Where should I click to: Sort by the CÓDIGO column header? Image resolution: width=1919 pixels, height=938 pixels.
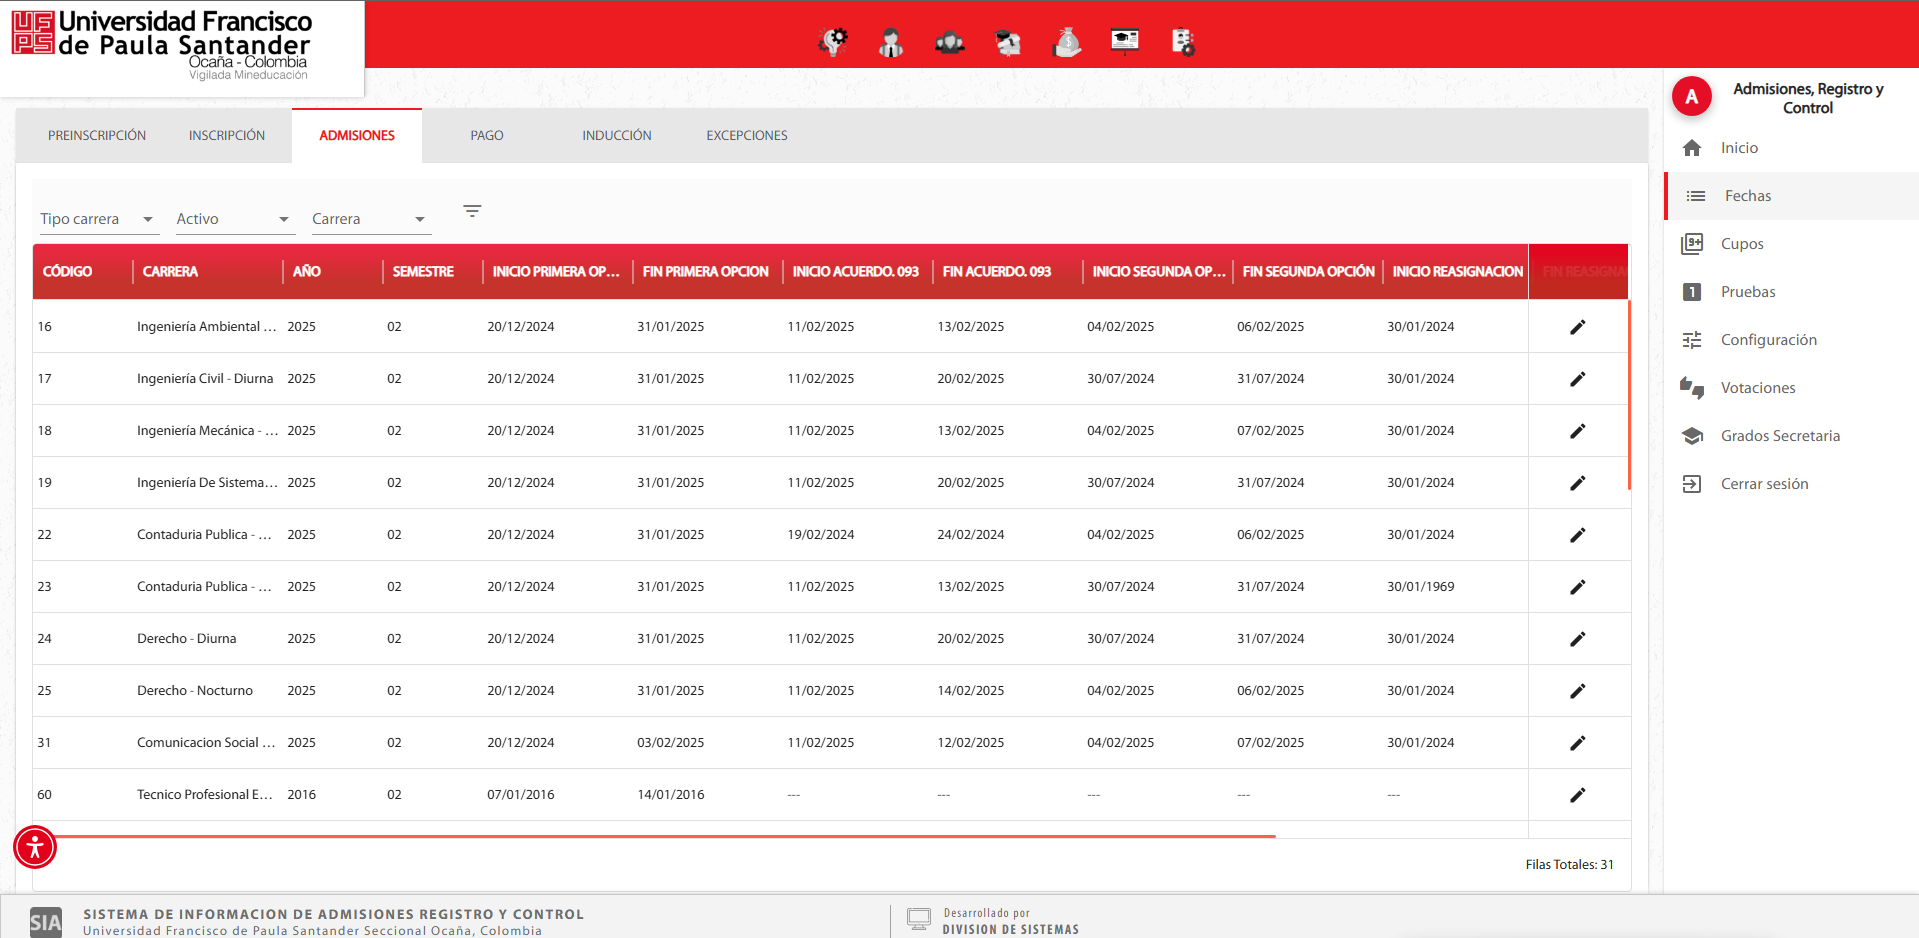pyautogui.click(x=68, y=272)
